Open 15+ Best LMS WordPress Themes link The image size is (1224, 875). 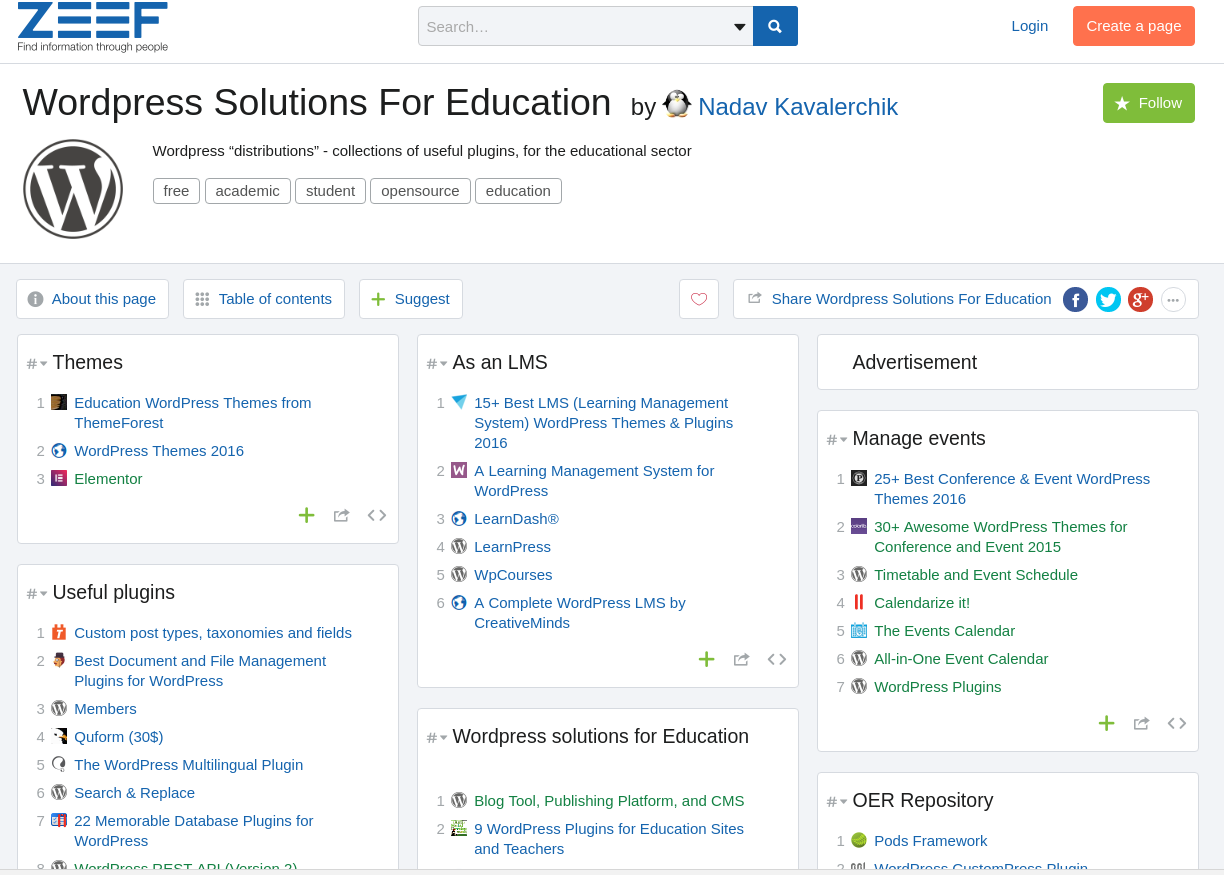(604, 423)
